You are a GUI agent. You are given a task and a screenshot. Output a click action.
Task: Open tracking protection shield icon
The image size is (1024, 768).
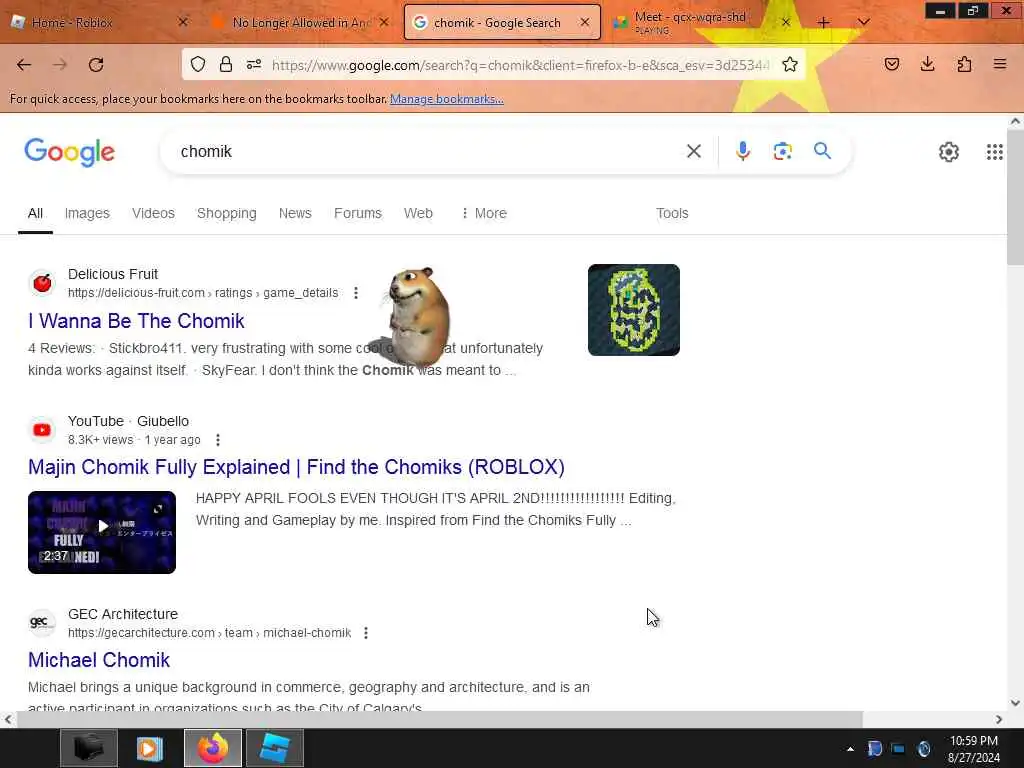tap(198, 64)
